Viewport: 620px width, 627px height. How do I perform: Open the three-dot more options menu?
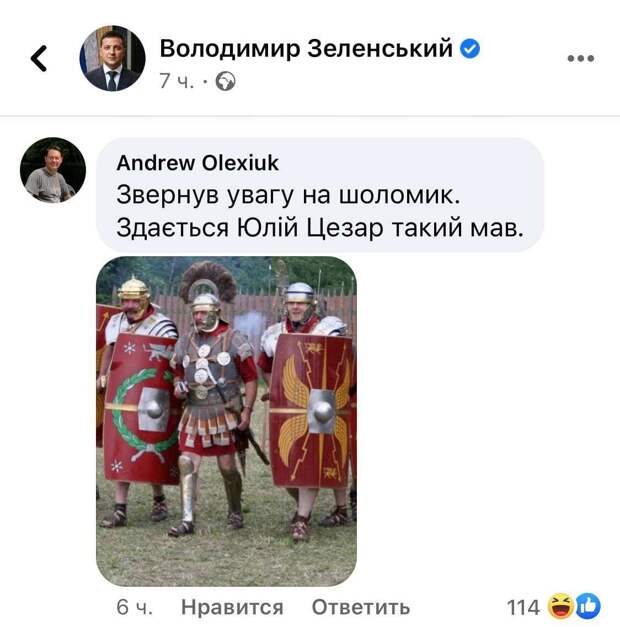[580, 58]
